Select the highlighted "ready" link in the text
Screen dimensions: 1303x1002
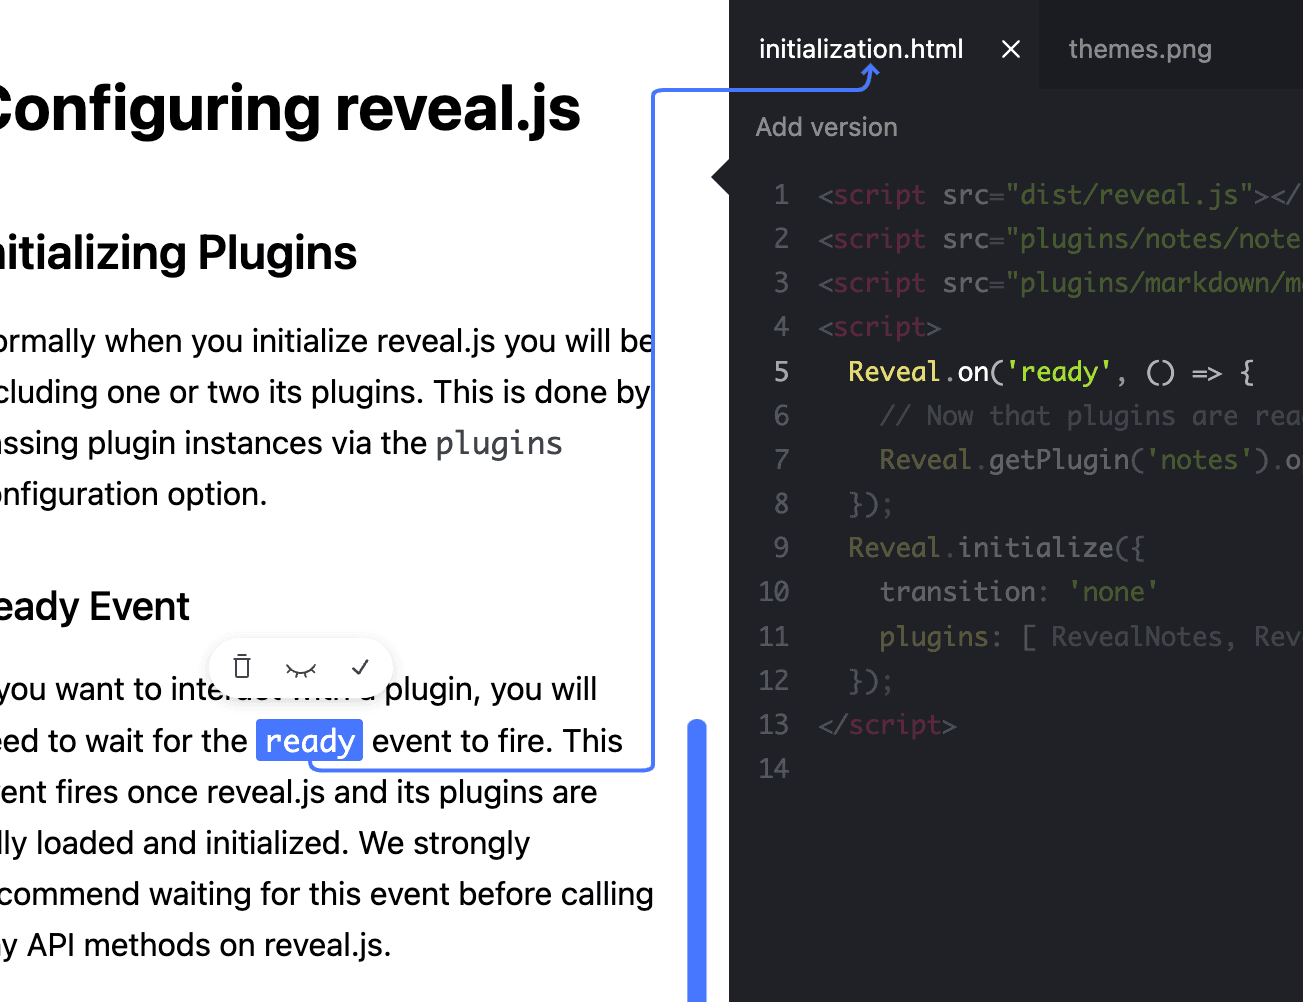pyautogui.click(x=310, y=741)
